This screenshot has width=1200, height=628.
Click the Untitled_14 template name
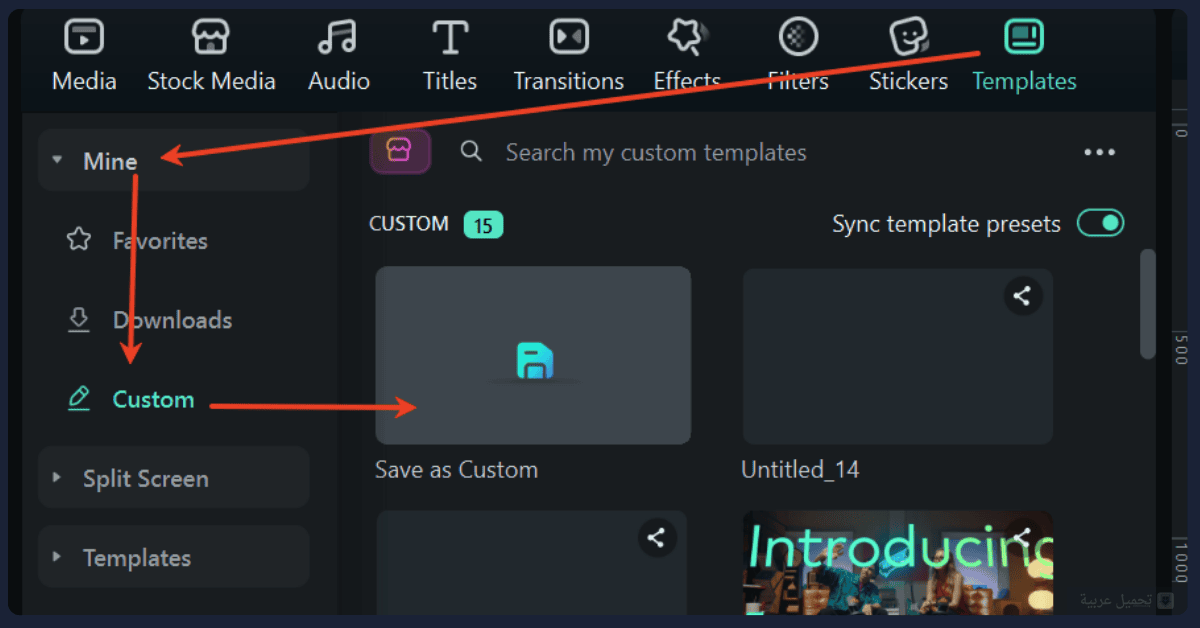point(800,470)
